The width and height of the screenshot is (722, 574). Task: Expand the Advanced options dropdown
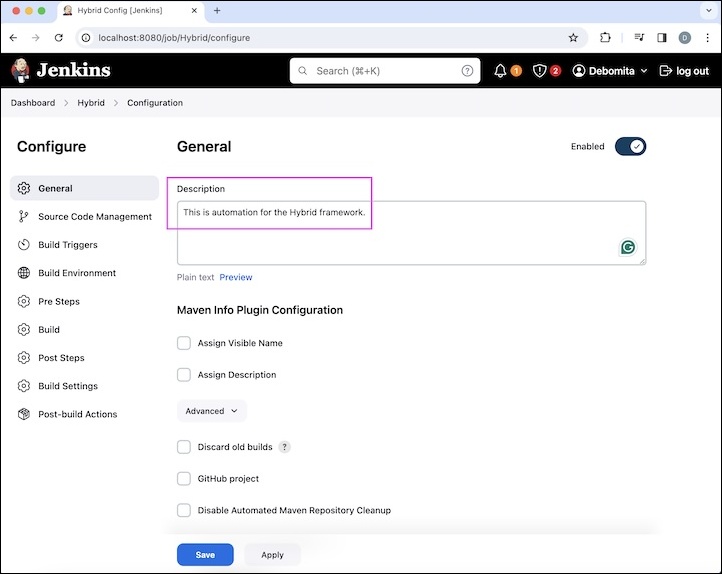(x=212, y=411)
